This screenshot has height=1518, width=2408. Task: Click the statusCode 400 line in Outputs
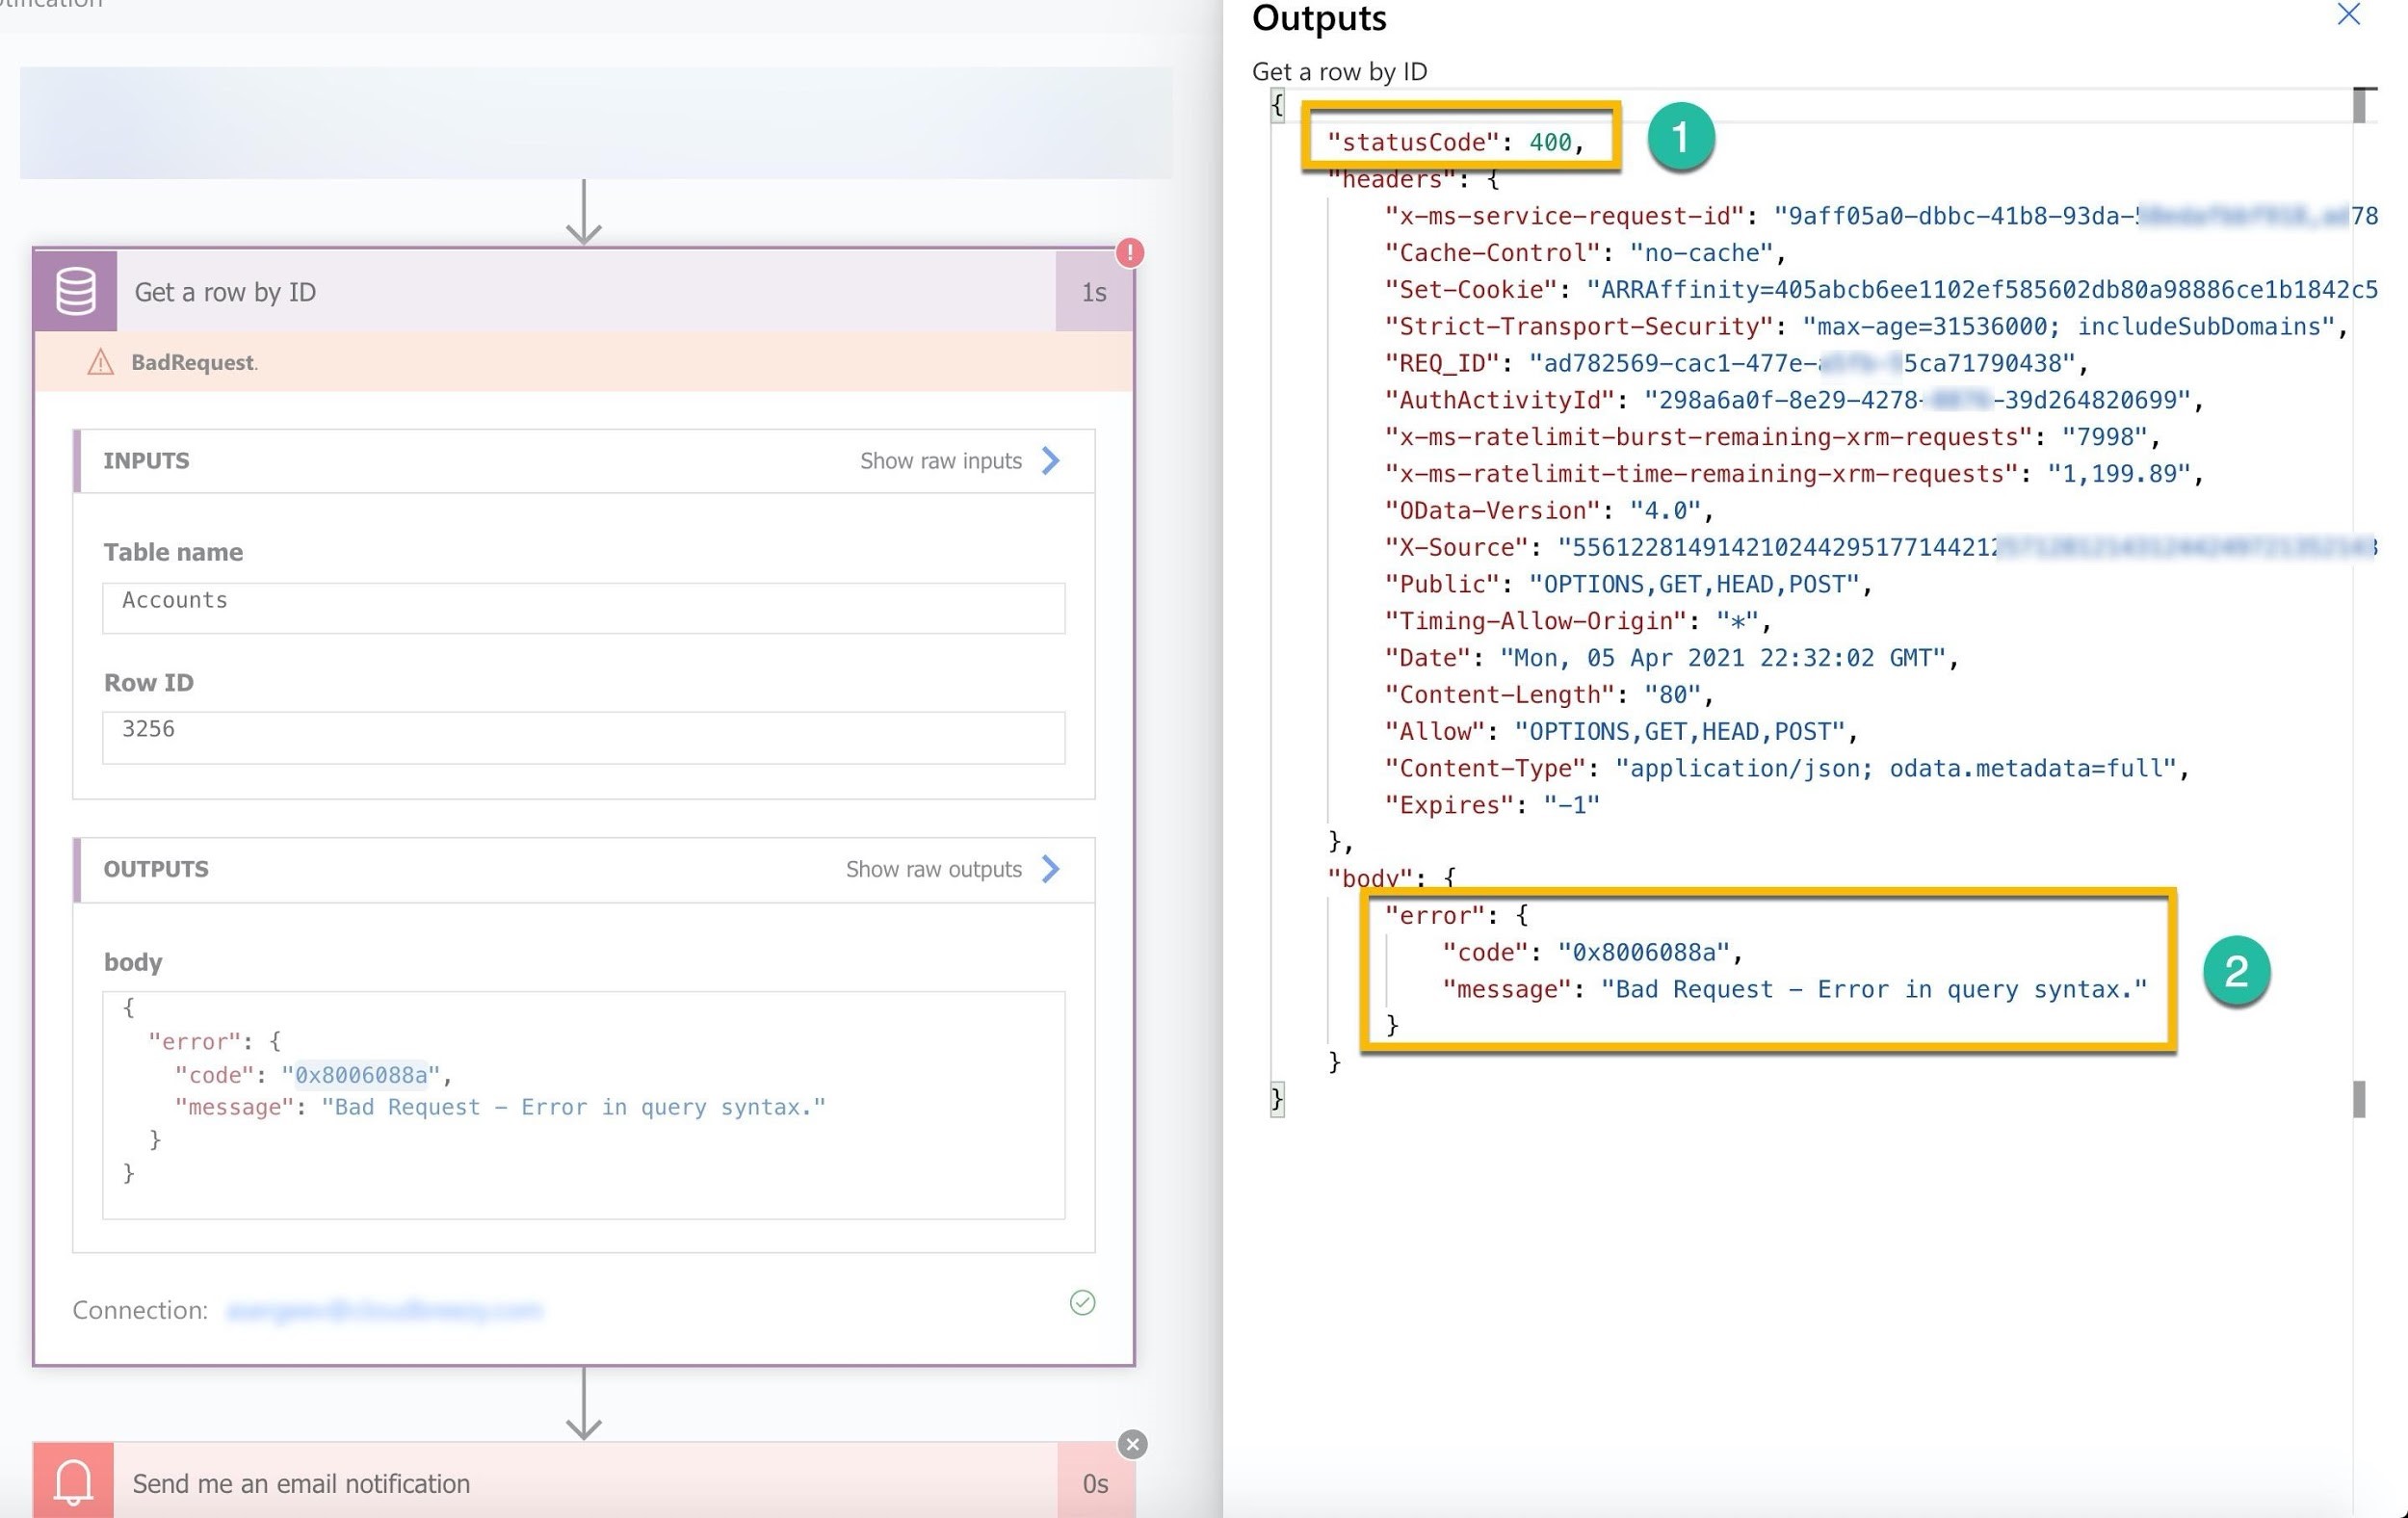(1456, 142)
